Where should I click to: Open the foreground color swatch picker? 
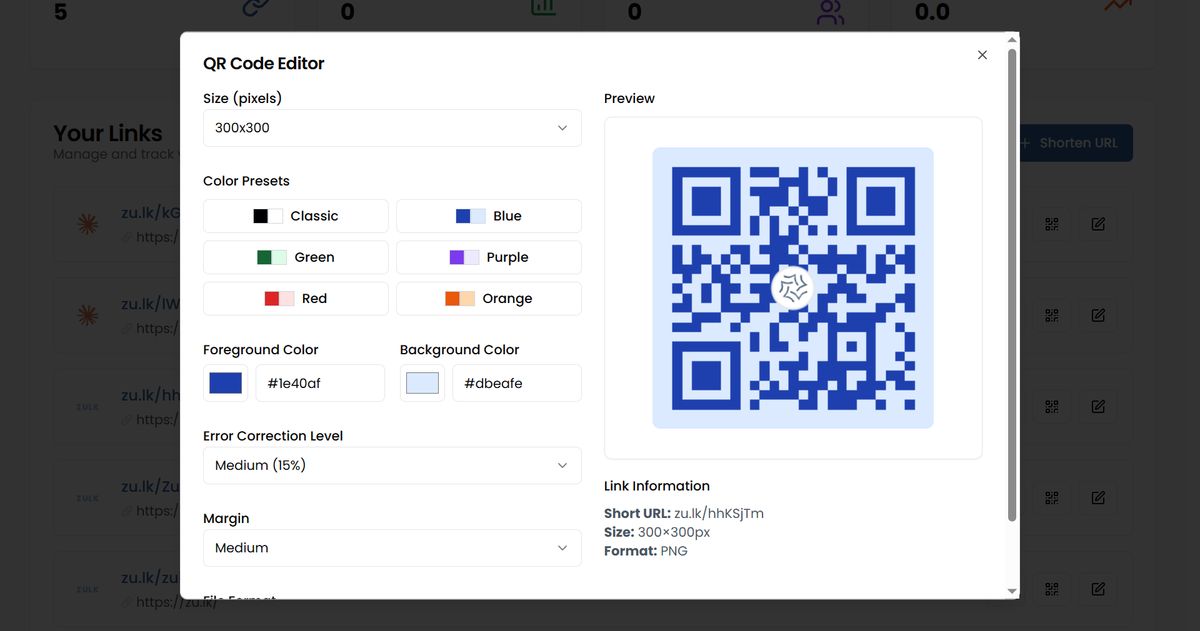tap(226, 383)
